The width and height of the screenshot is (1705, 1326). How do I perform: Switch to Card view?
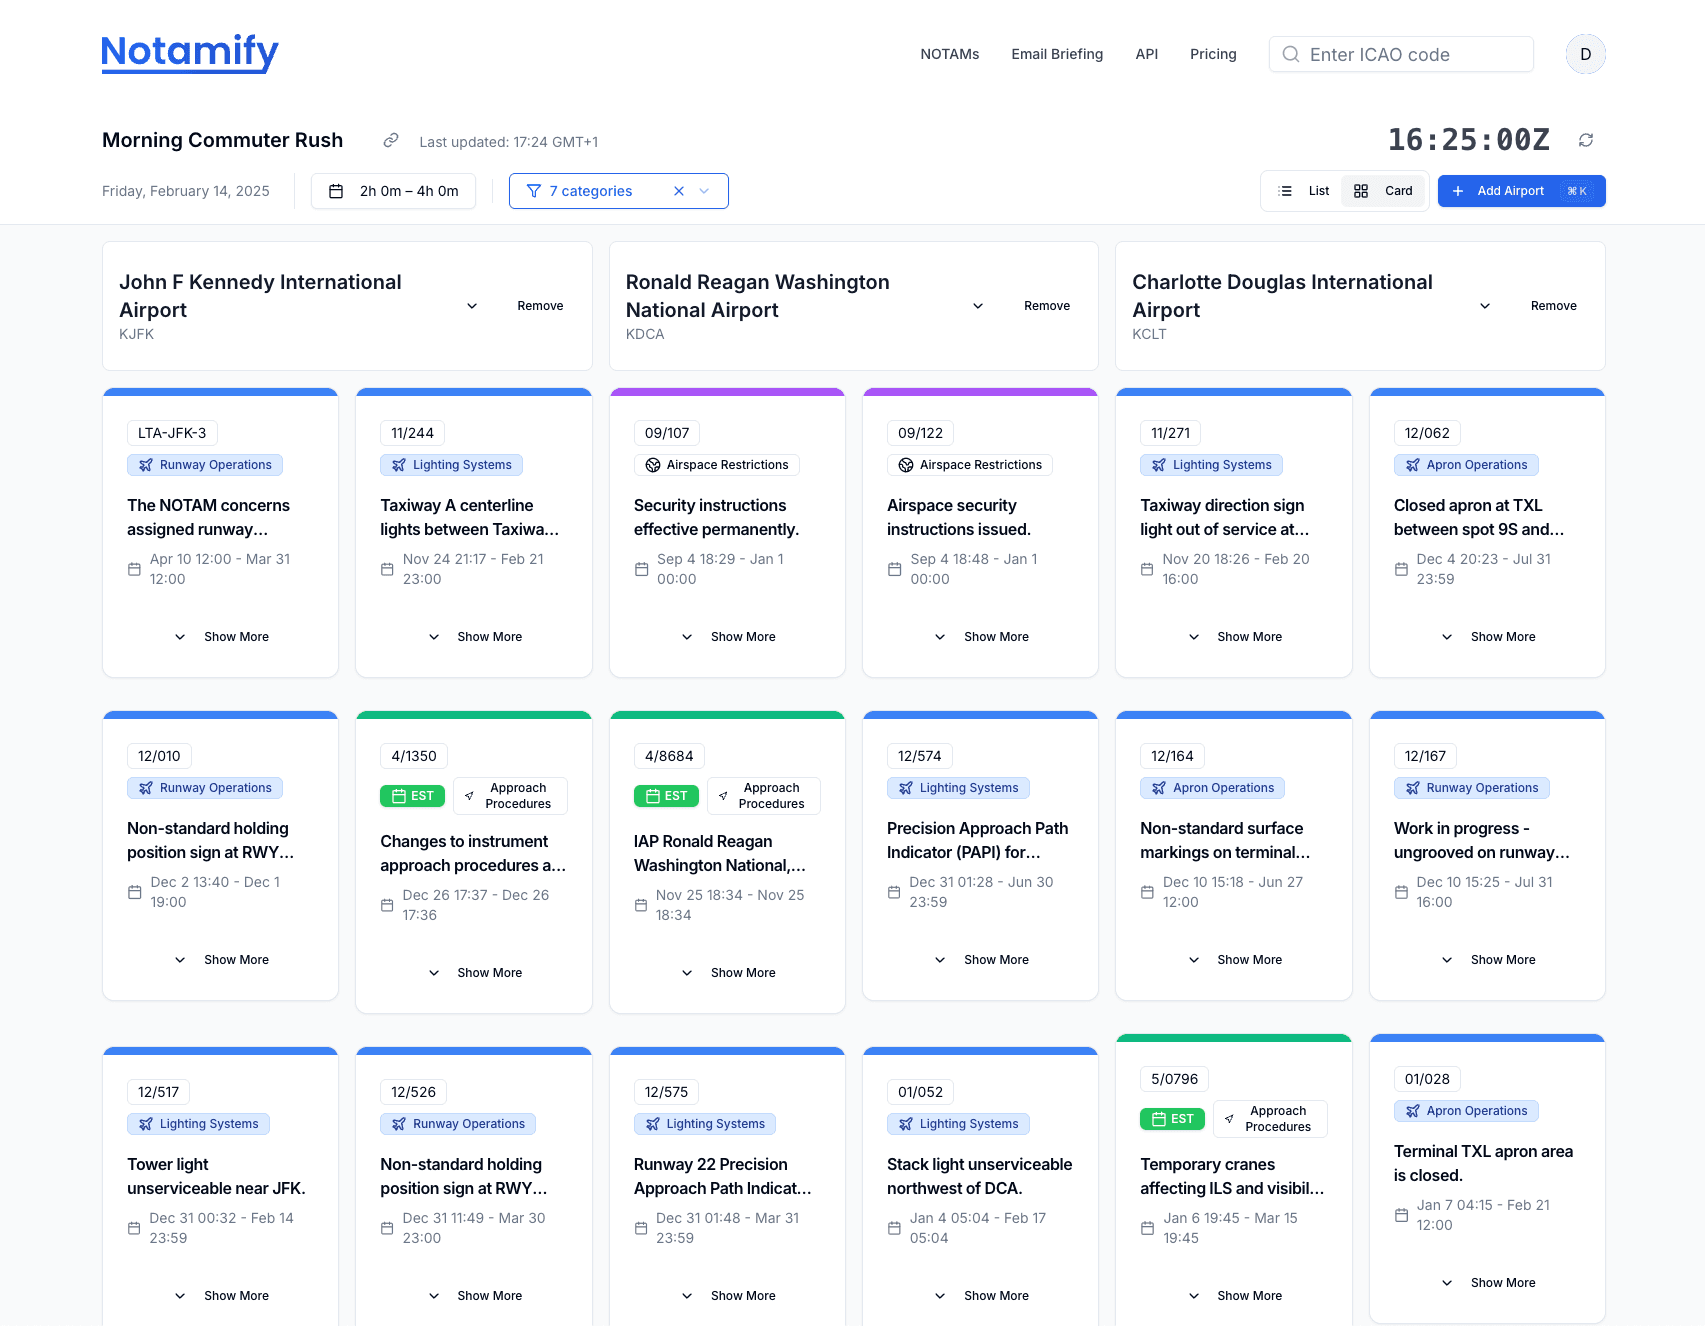tap(1384, 191)
